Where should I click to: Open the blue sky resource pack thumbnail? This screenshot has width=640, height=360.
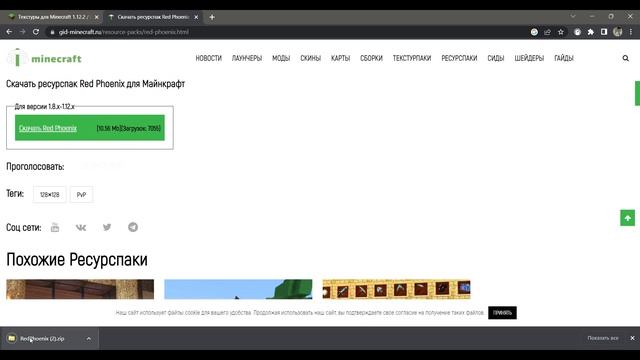[238, 289]
